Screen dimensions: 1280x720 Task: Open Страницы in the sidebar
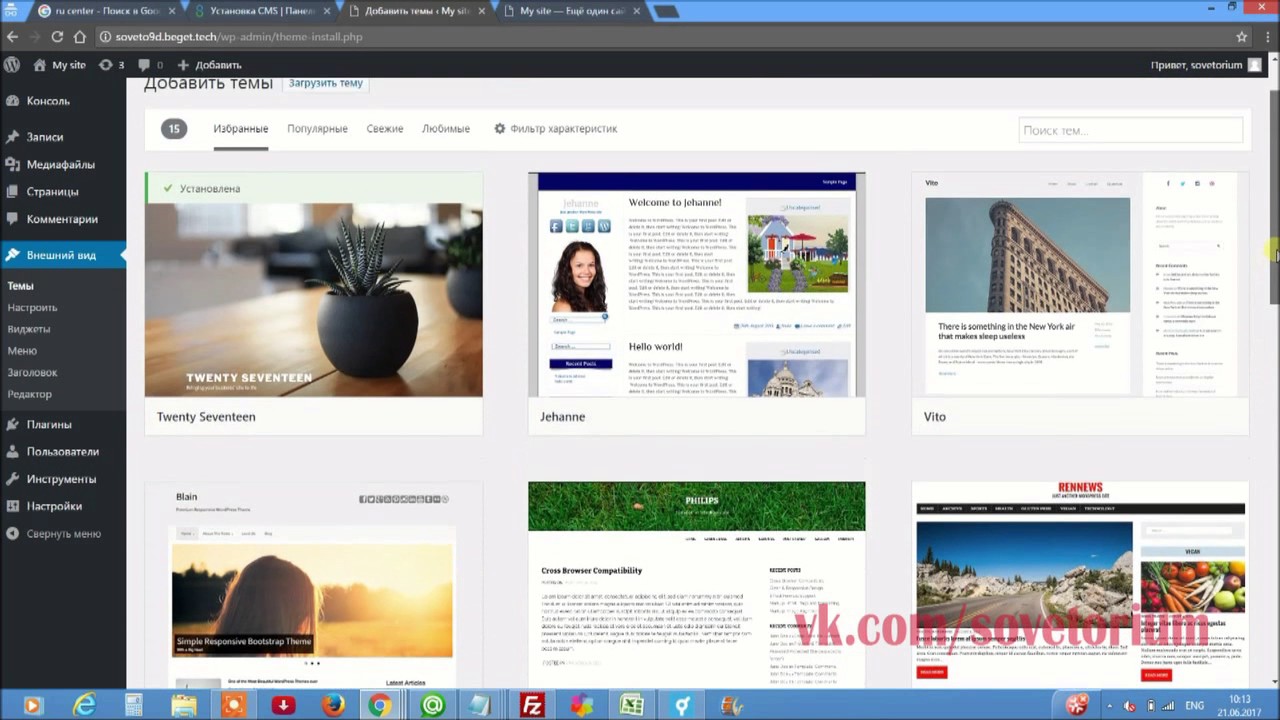point(63,191)
